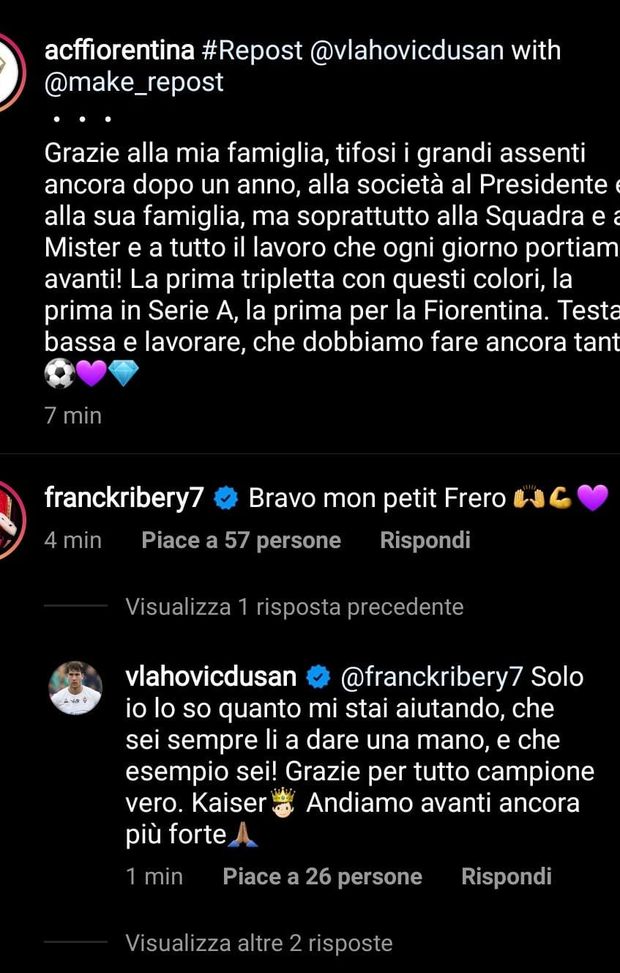
Task: Tap verified badge next to franckribery7
Action: click(225, 498)
